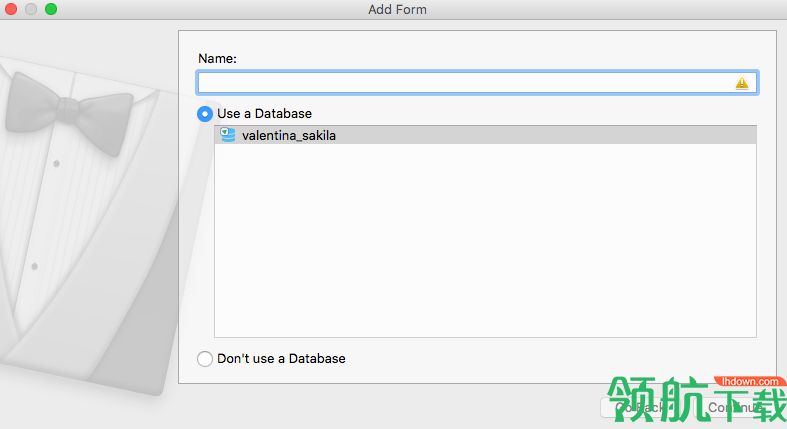The width and height of the screenshot is (787, 429).
Task: Click the Continue button
Action: pos(735,408)
